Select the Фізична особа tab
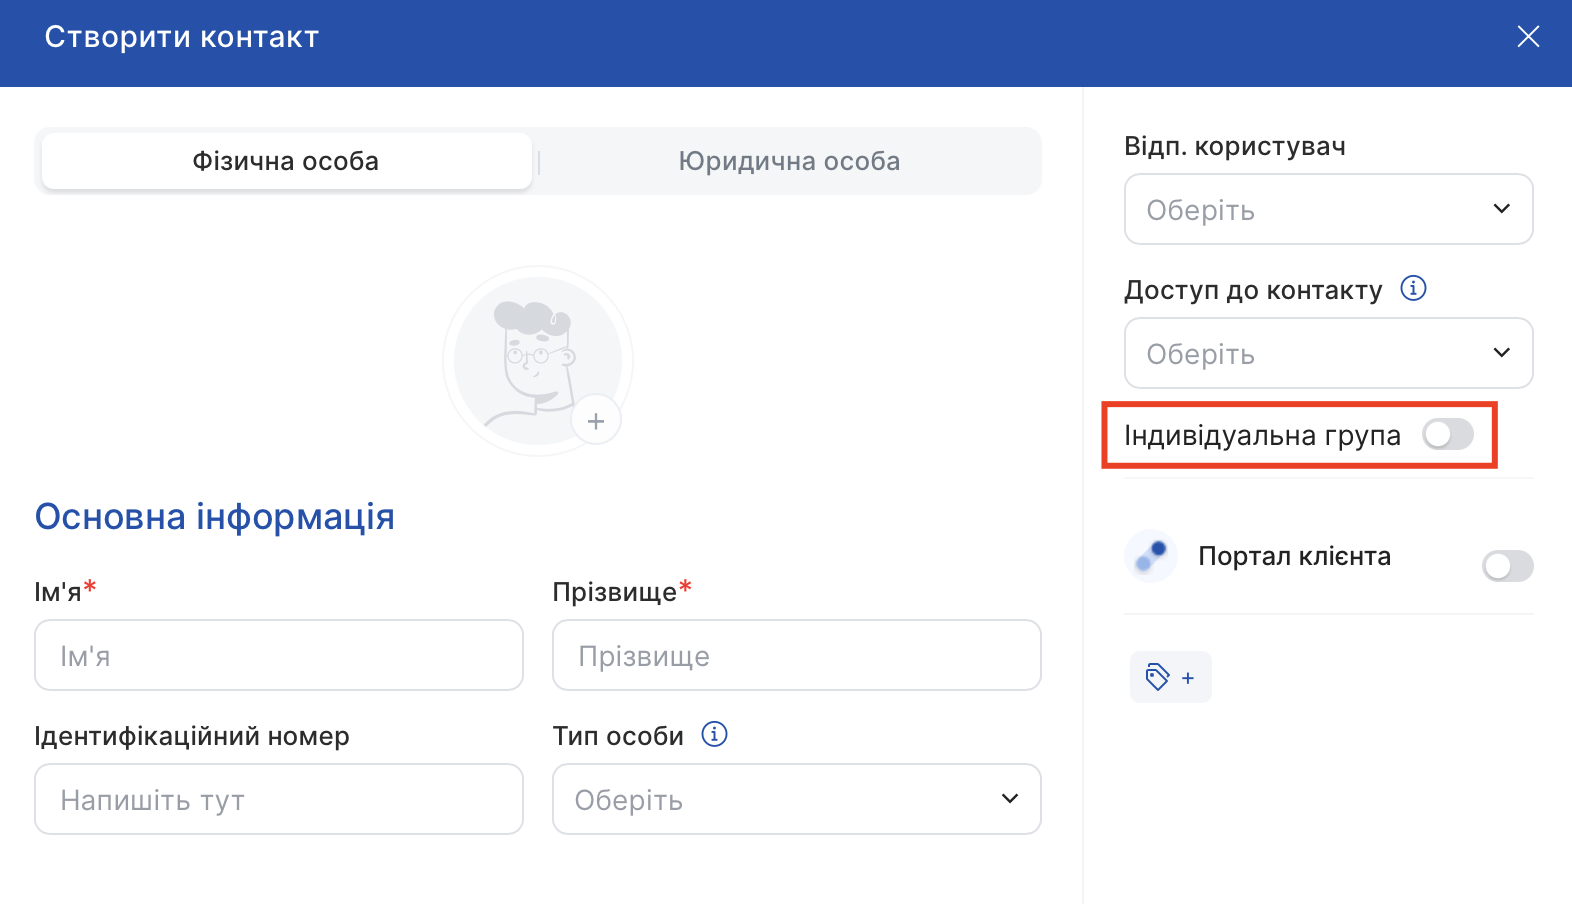The height and width of the screenshot is (904, 1572). [286, 161]
